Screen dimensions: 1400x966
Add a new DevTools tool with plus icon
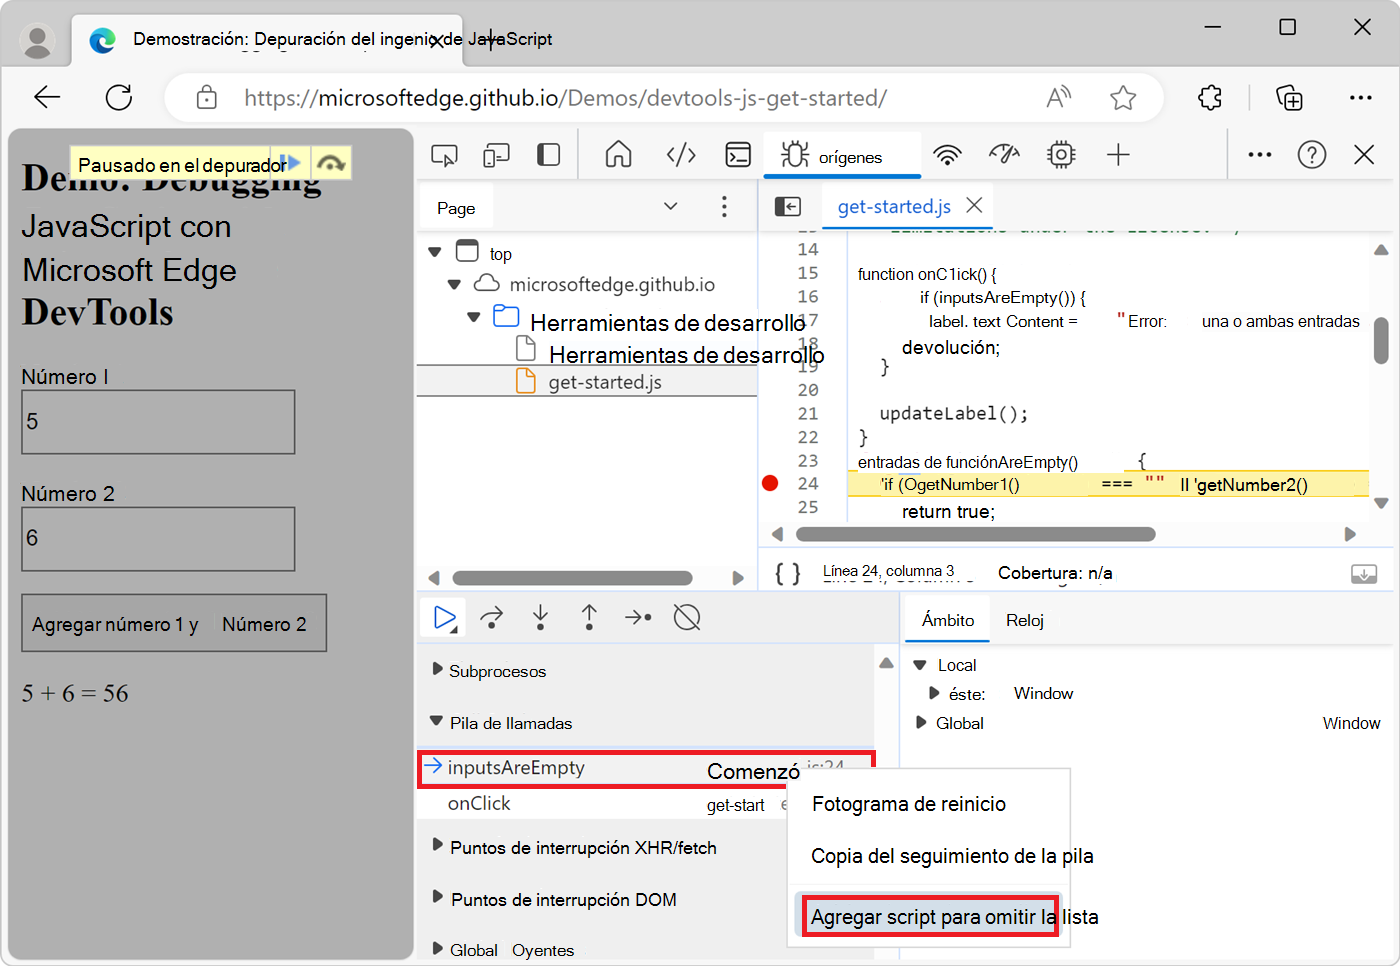click(x=1118, y=155)
